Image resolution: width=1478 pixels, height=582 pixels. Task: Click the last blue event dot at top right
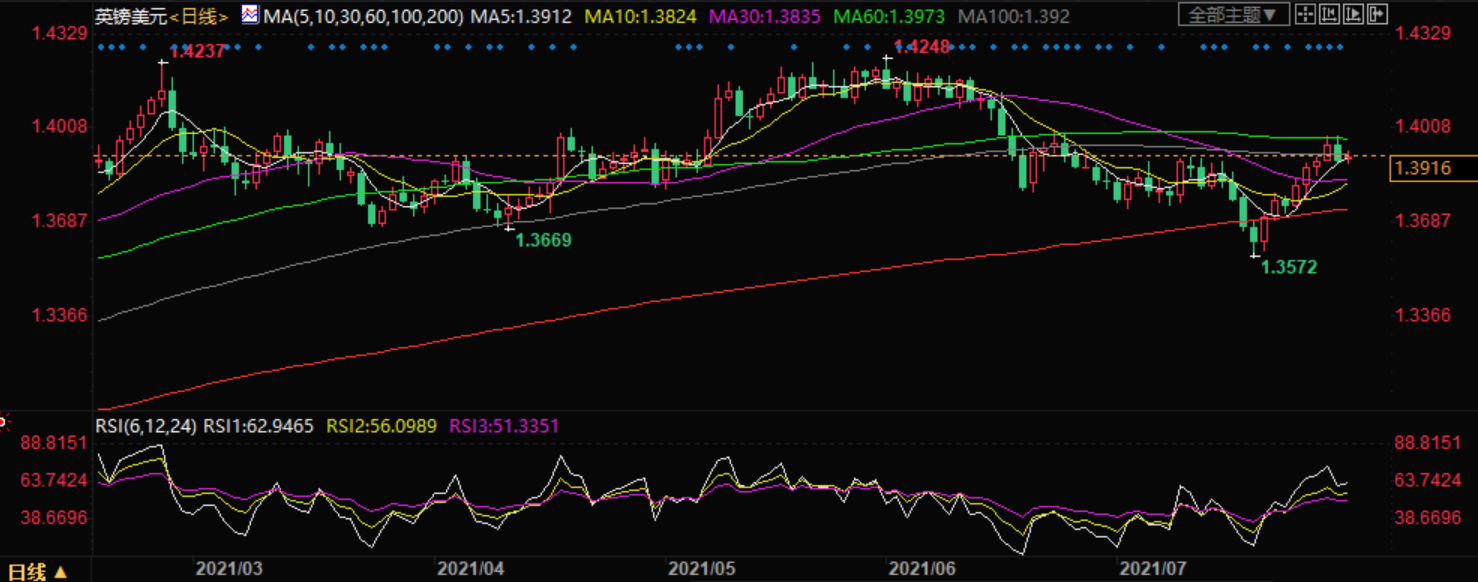[1341, 47]
